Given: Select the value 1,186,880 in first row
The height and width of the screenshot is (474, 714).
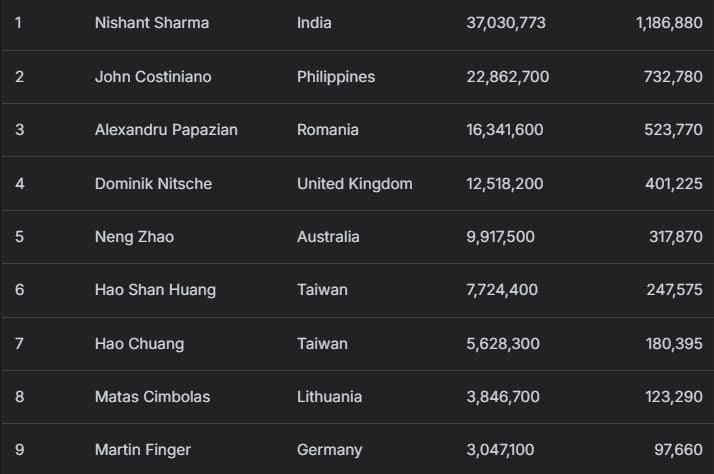Looking at the screenshot, I should (669, 23).
